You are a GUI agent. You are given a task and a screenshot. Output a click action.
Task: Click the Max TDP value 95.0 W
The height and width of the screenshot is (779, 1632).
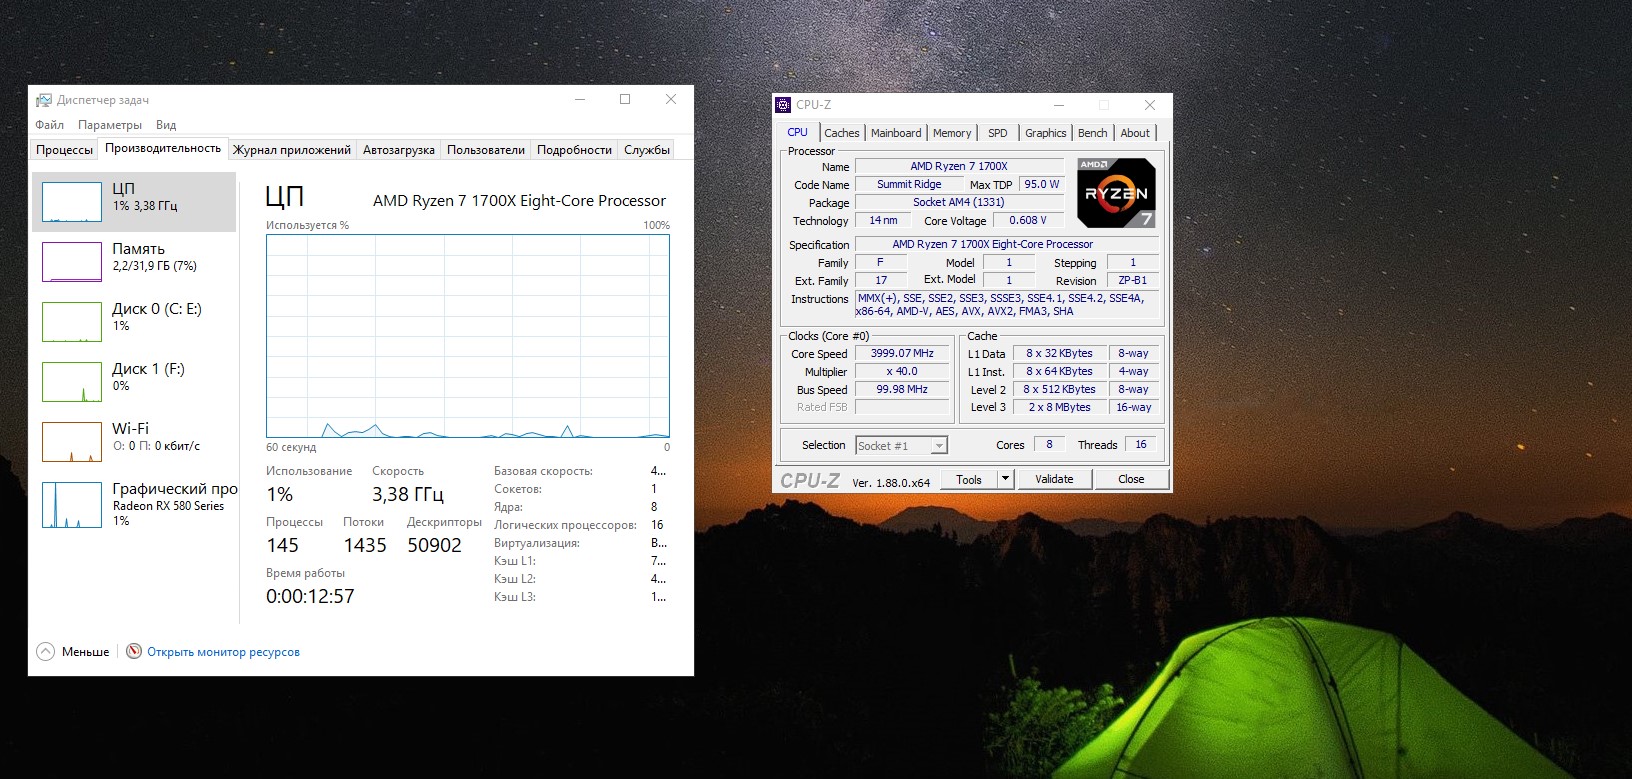point(1041,185)
